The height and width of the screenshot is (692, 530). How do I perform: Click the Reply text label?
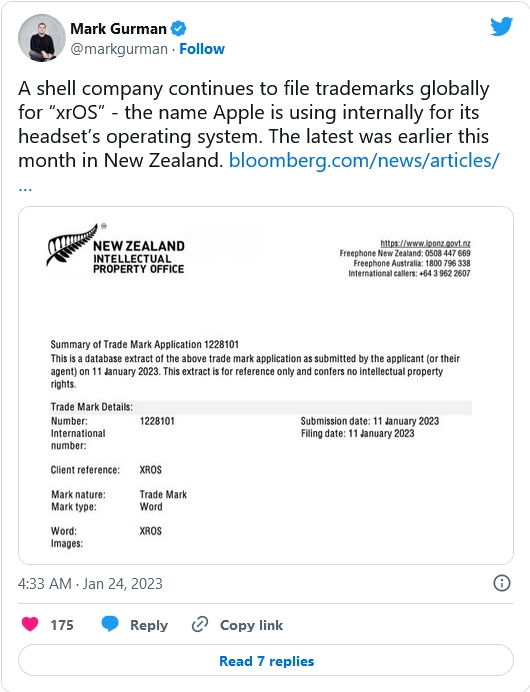(x=149, y=625)
